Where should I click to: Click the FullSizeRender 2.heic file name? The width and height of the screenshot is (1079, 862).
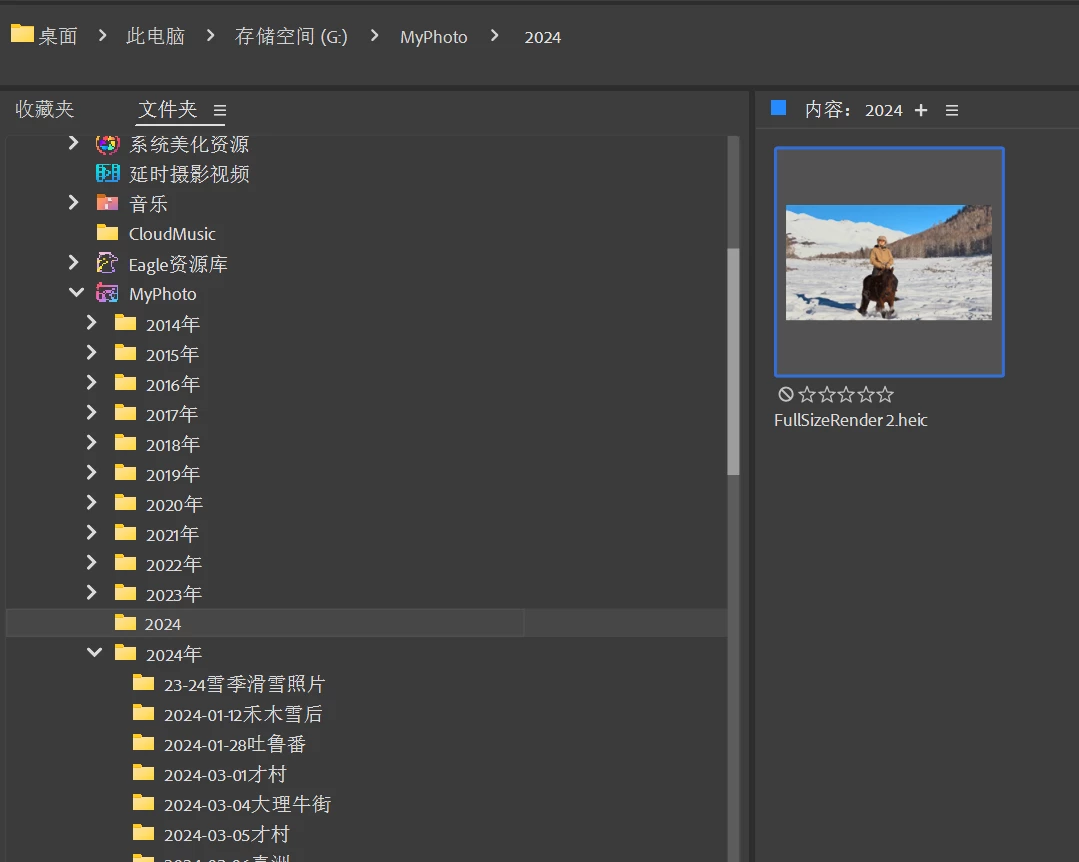(851, 420)
